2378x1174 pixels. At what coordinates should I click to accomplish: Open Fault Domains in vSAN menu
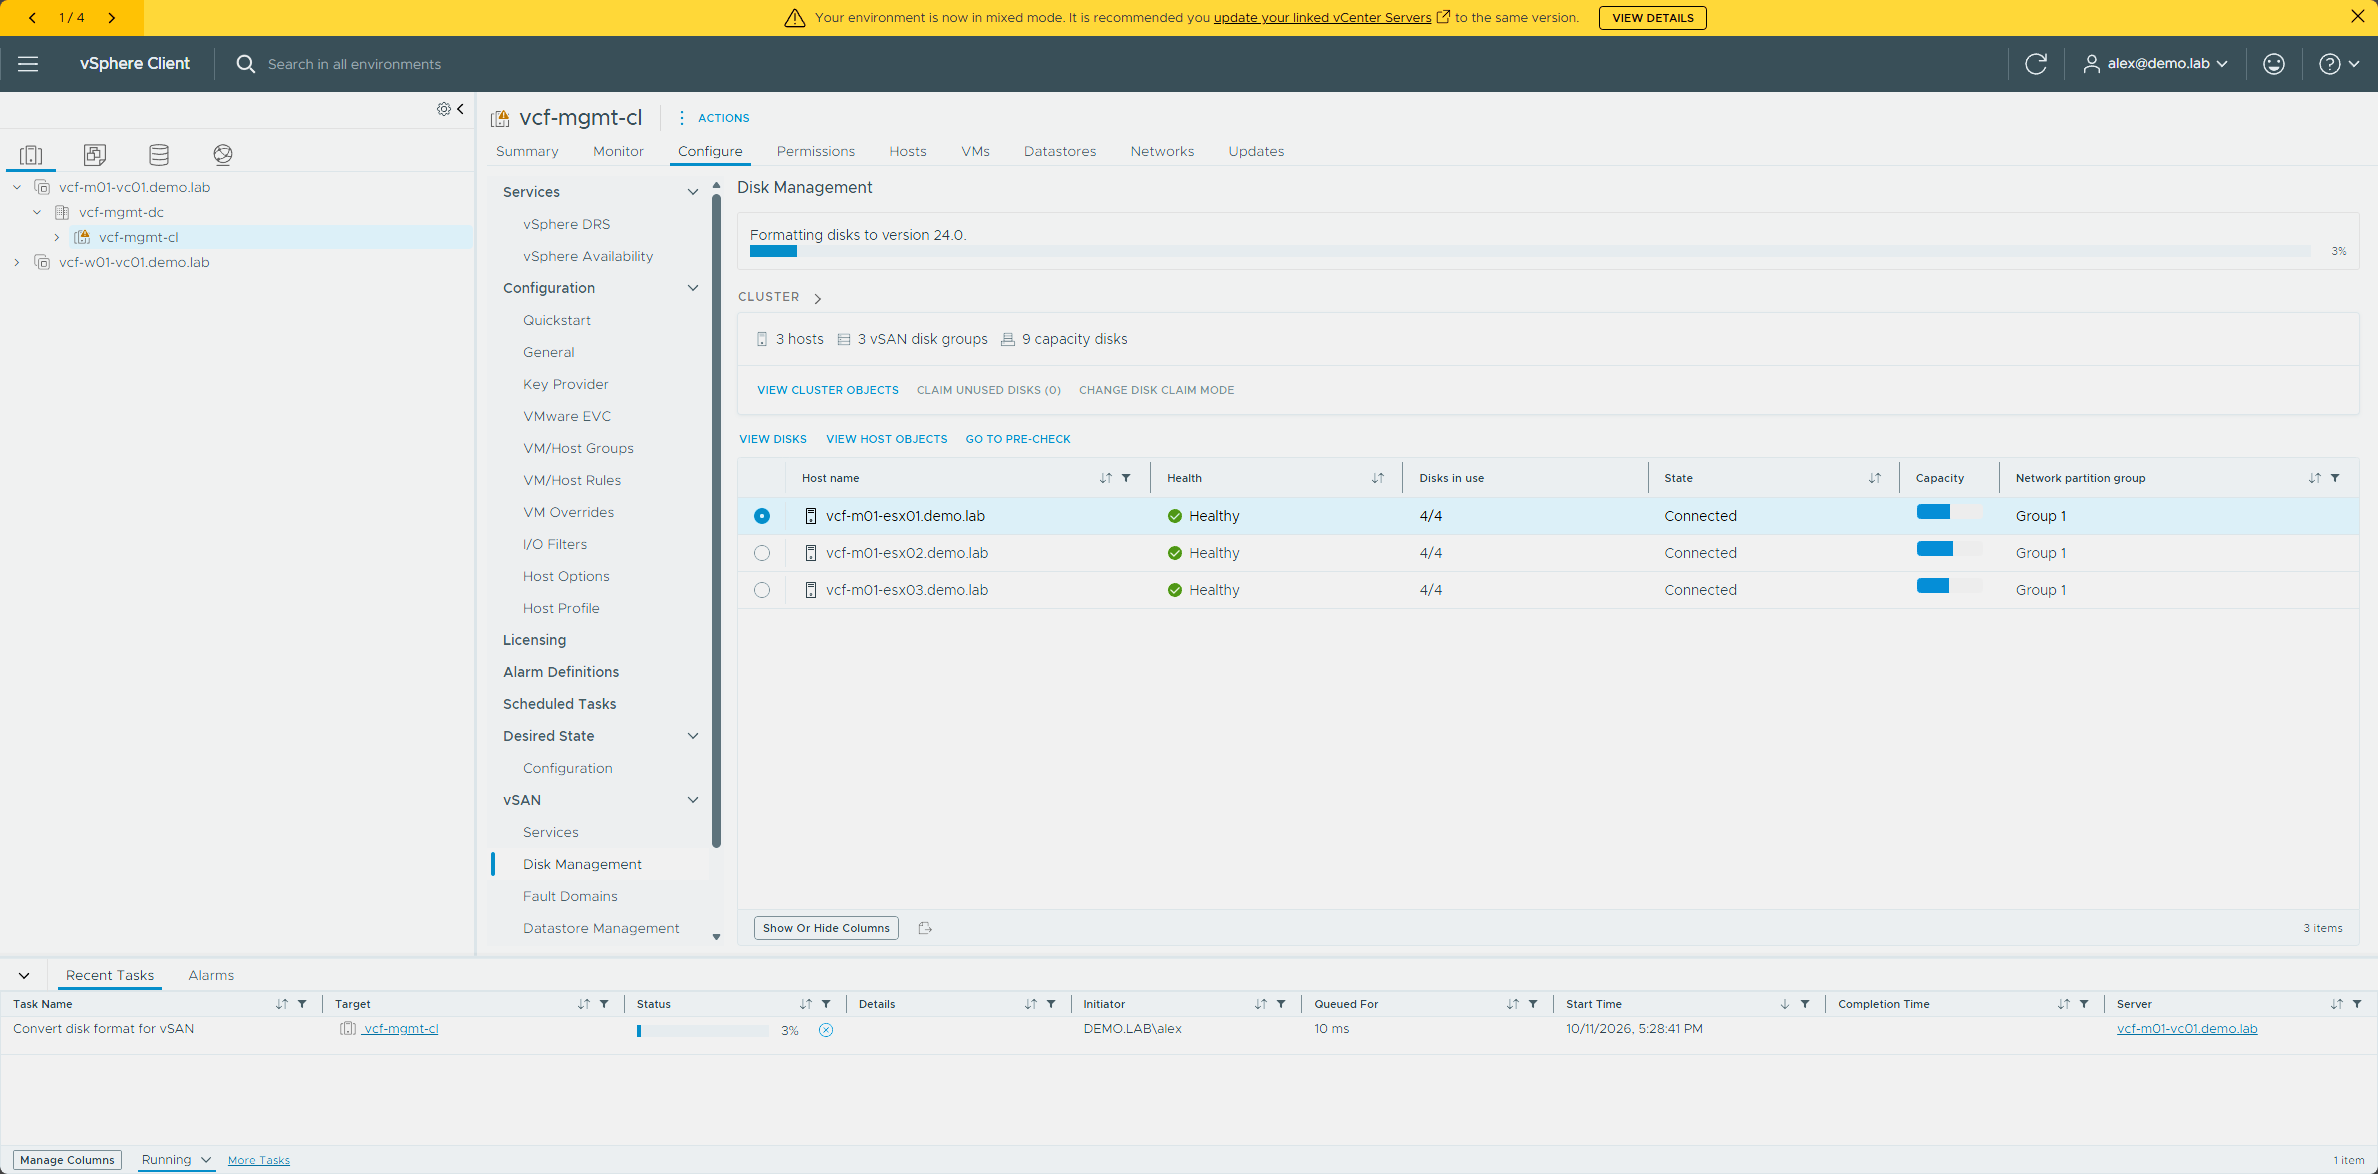(570, 896)
